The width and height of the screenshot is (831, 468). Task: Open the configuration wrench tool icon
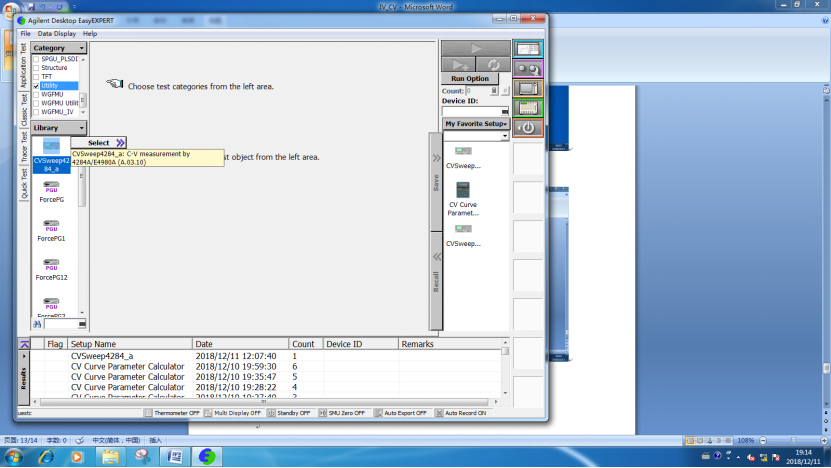point(528,69)
